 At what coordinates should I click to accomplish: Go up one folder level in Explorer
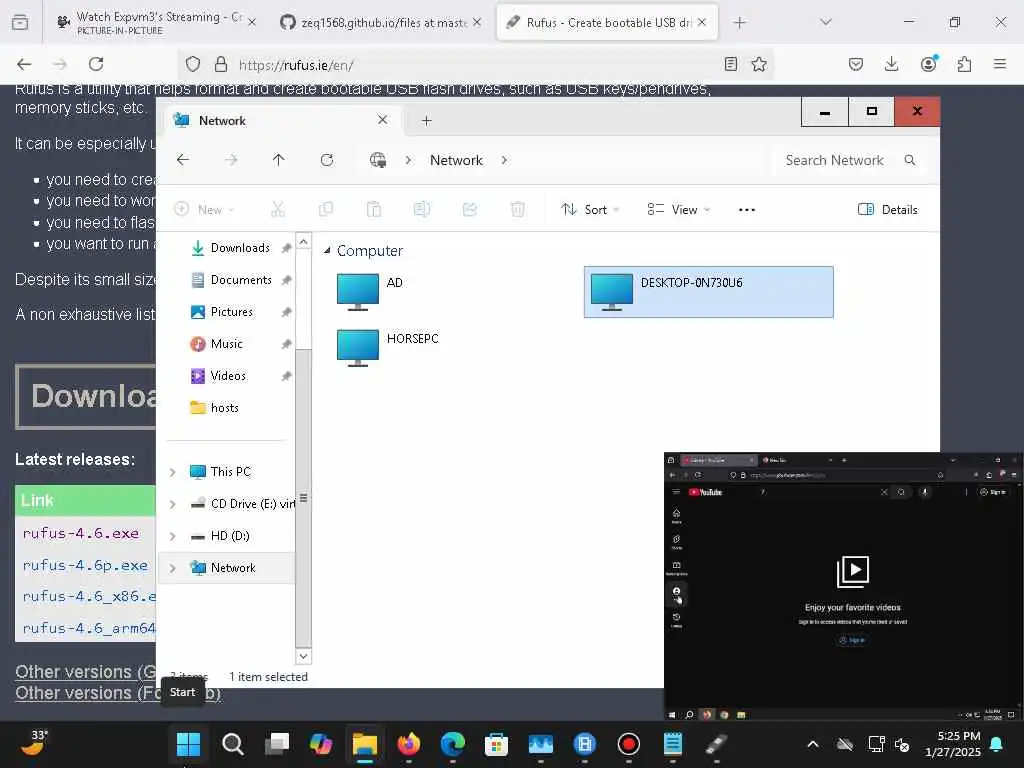(x=278, y=160)
